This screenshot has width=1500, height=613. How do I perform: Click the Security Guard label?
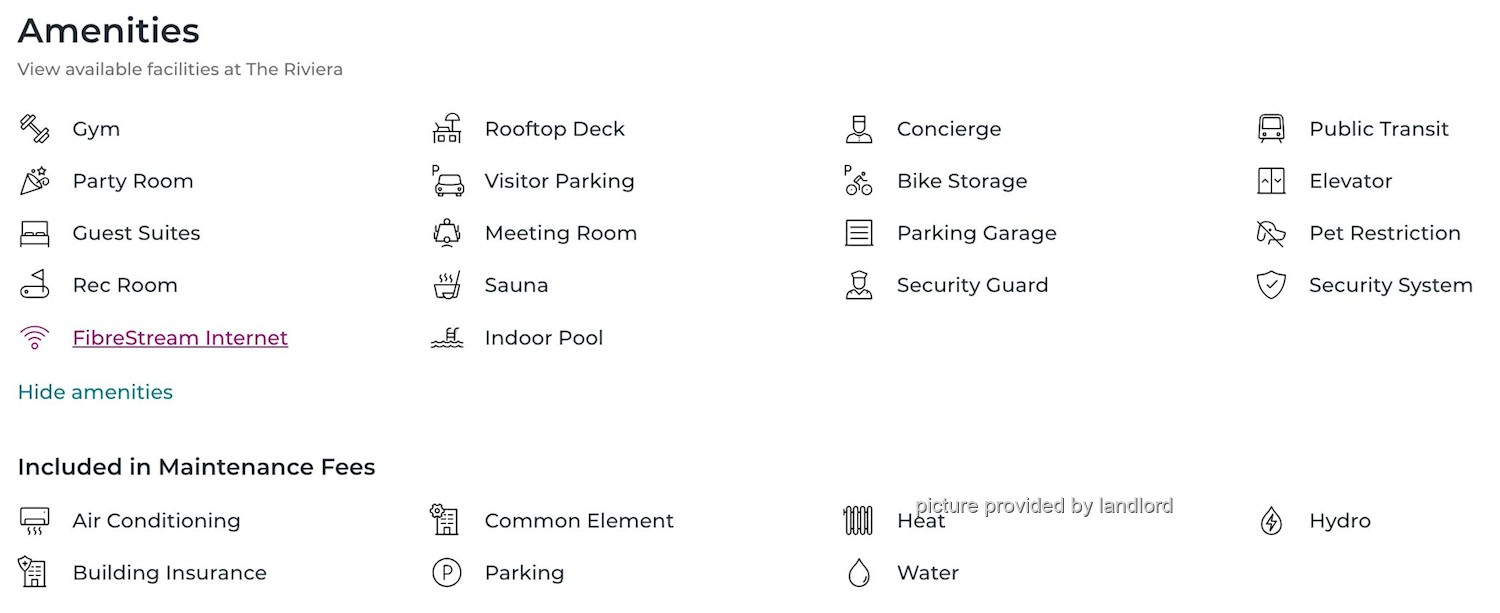click(x=972, y=285)
